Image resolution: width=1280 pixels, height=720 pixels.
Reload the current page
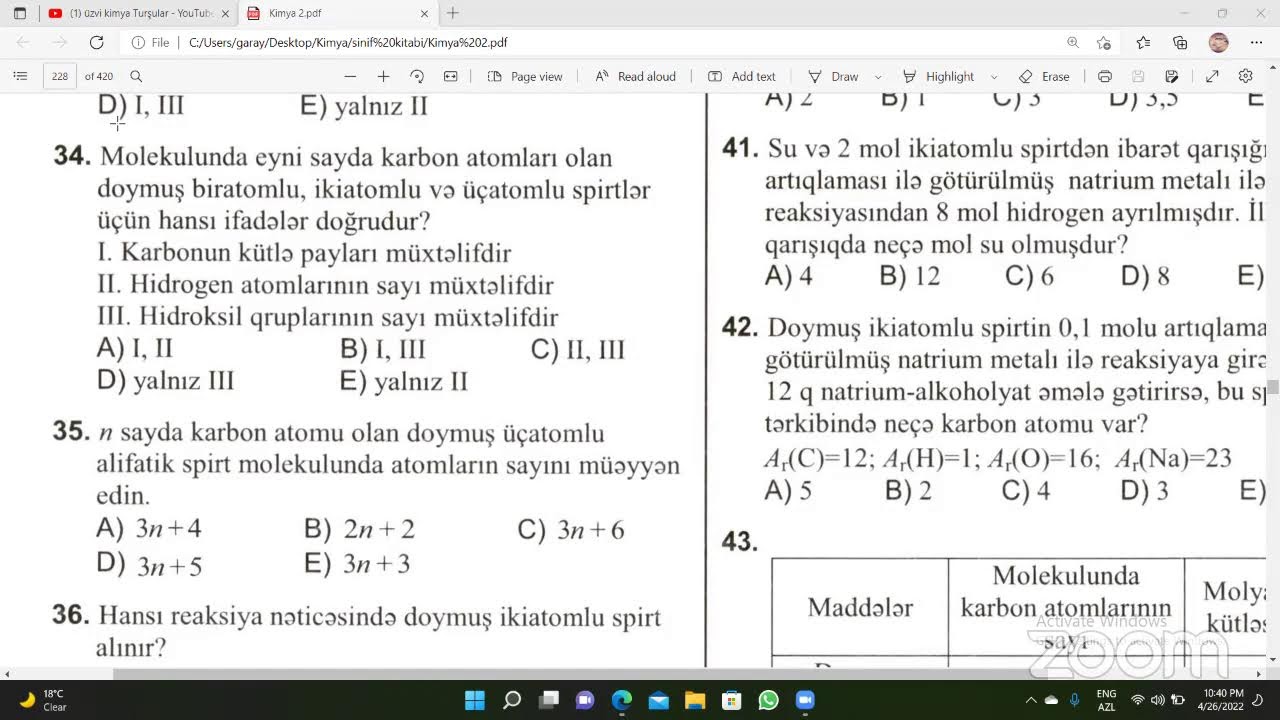tap(96, 42)
